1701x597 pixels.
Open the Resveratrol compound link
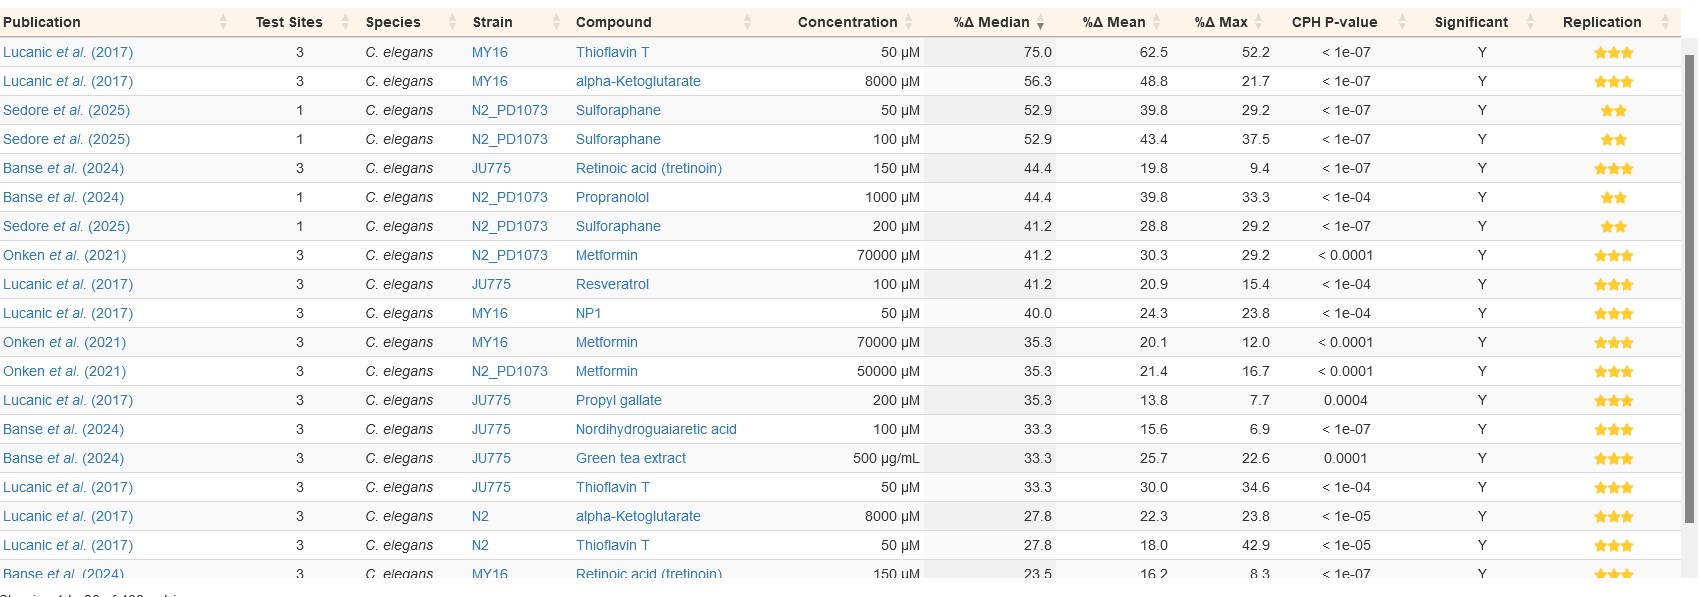click(612, 284)
